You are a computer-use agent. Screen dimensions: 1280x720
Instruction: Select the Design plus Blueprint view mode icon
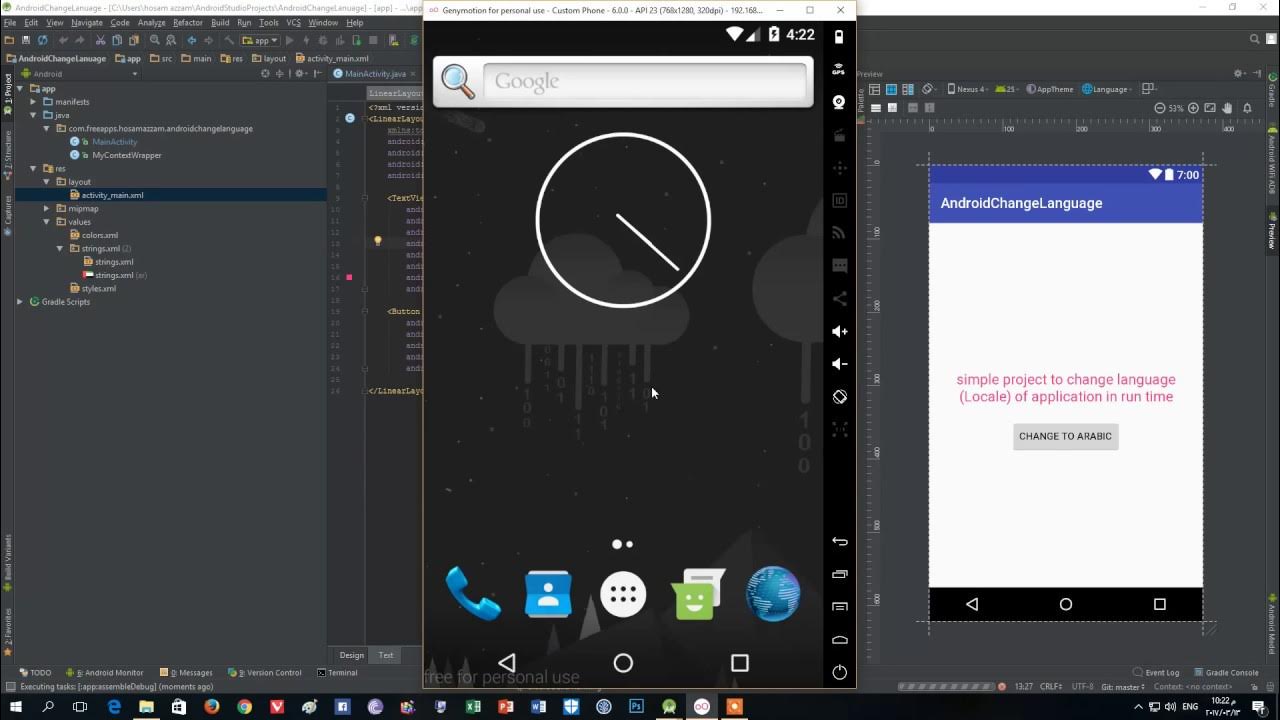tap(908, 89)
